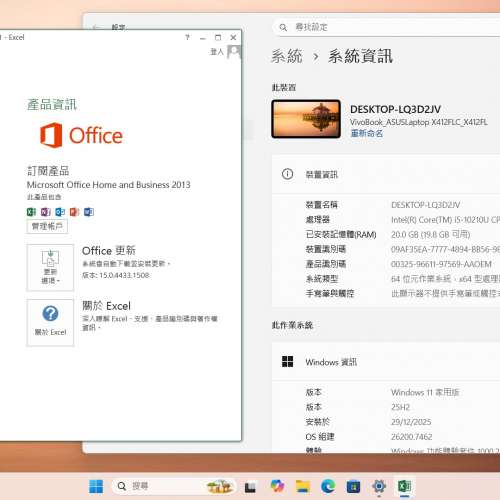Click the Settings gear taskbar icon
This screenshot has height=500, width=500.
[x=379, y=486]
